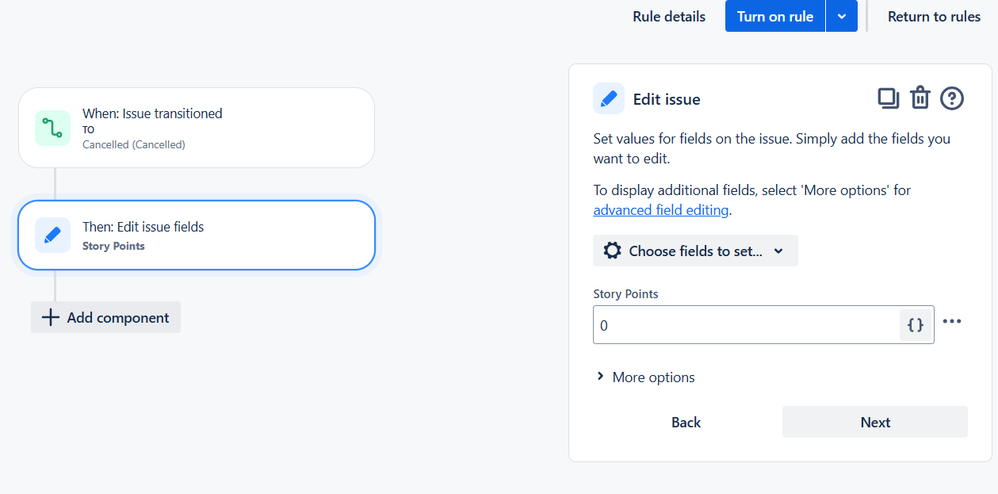Open help for Edit issue

pos(952,98)
